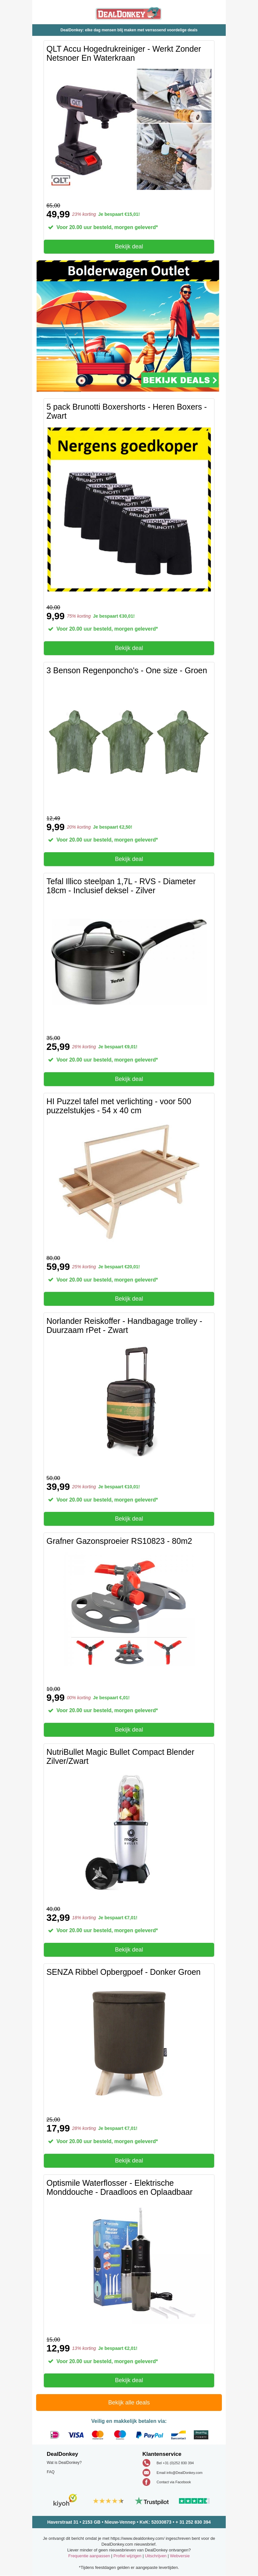The height and width of the screenshot is (2576, 258).
Task: Open the Norlander Reiskoffer product image
Action: 128,1400
